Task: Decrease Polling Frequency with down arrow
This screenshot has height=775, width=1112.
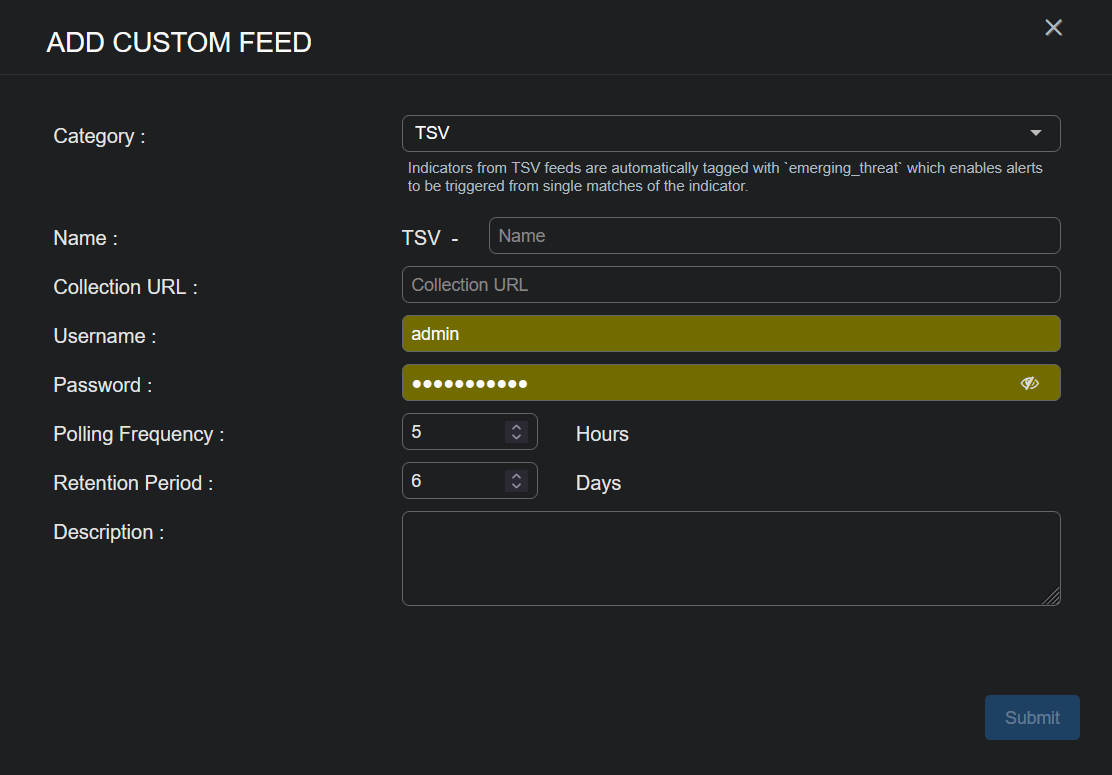Action: click(x=516, y=437)
